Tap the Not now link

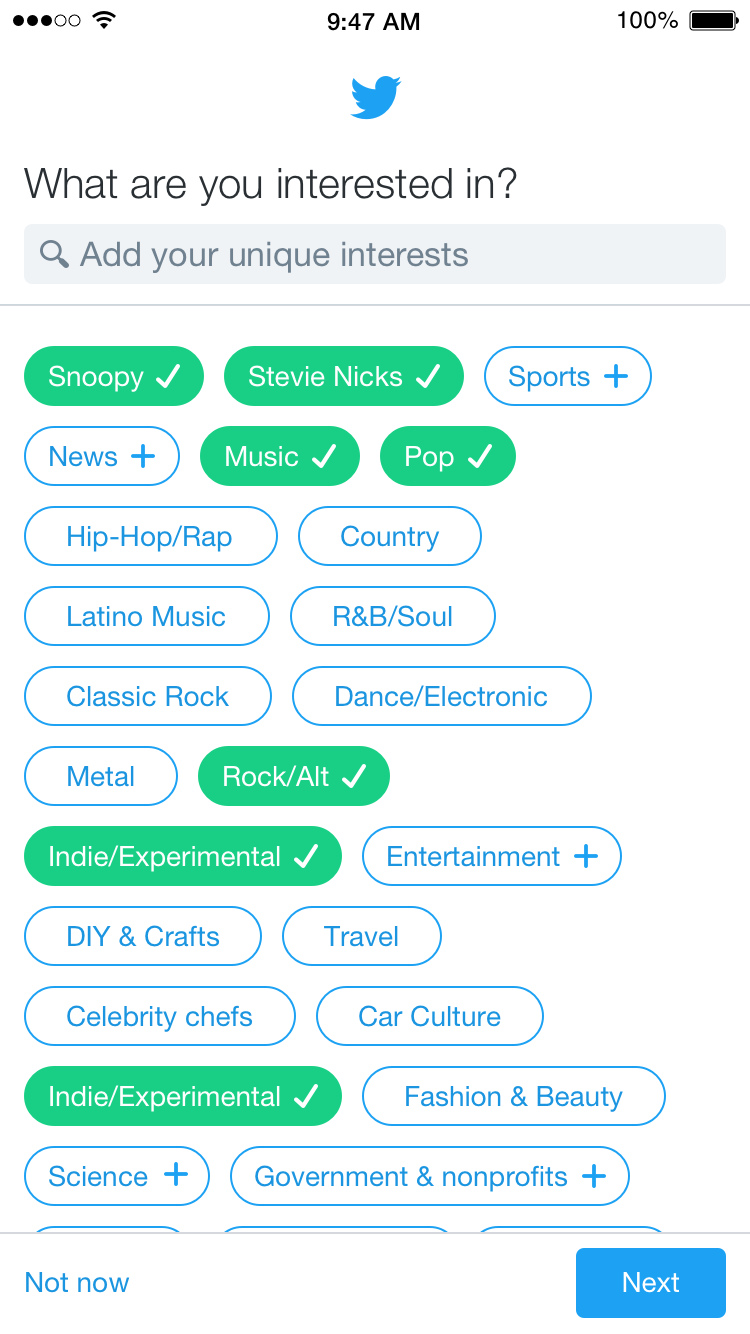[77, 1282]
